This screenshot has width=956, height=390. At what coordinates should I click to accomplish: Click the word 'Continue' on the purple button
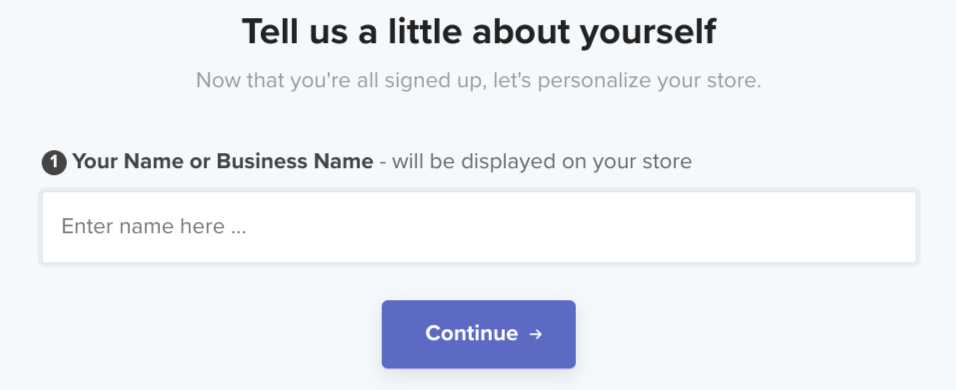(471, 333)
